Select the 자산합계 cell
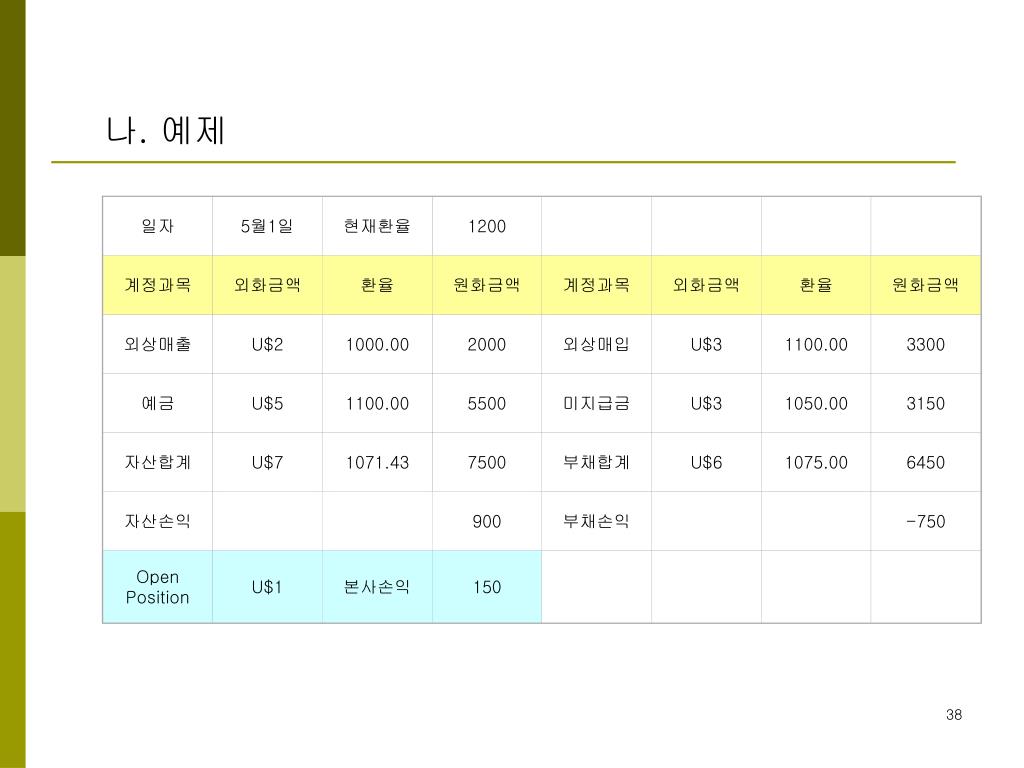 pyautogui.click(x=157, y=462)
